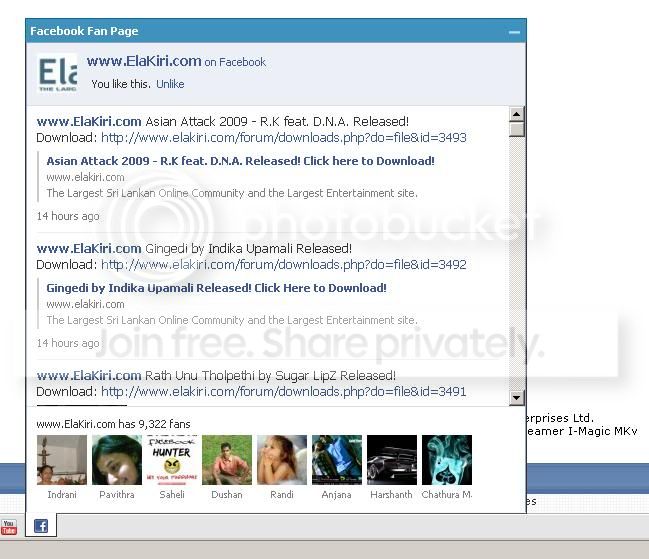The width and height of the screenshot is (649, 559).
Task: Open the ElaKiri logo thumbnail
Action: click(57, 73)
